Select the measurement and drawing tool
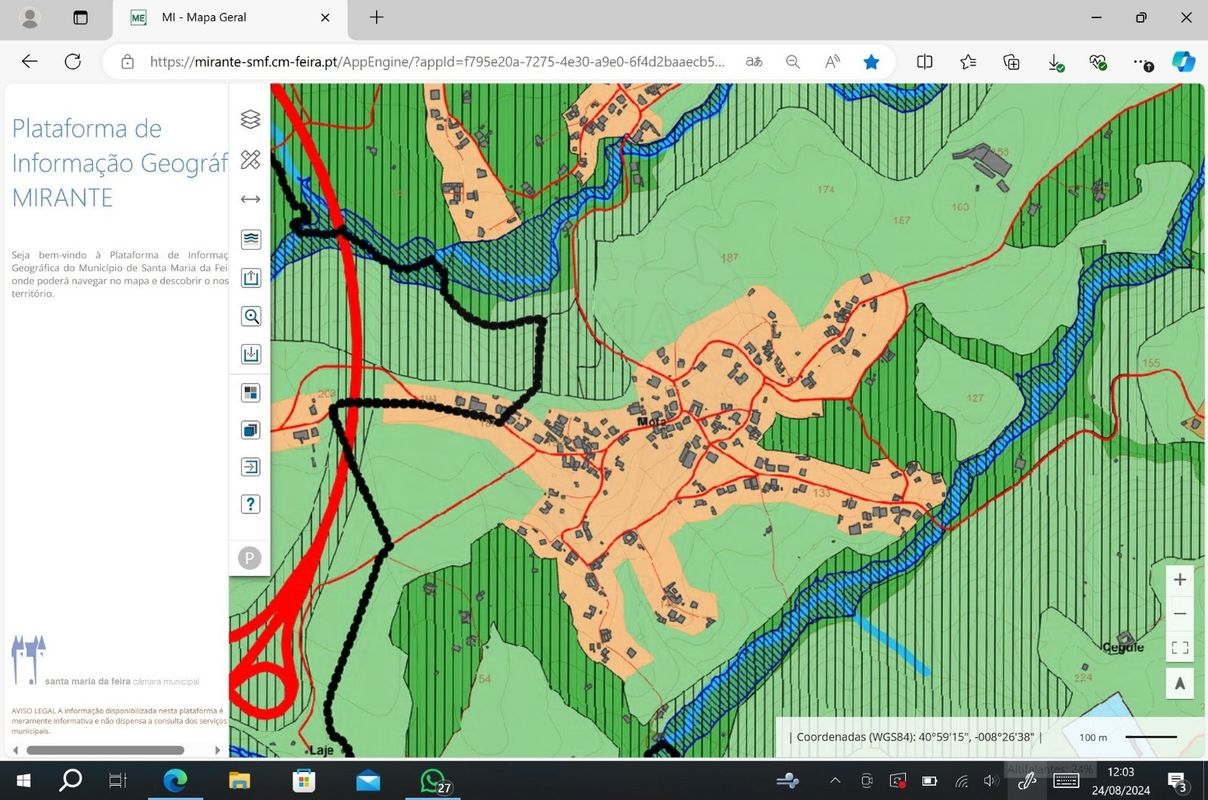This screenshot has height=800, width=1208. pyautogui.click(x=250, y=160)
